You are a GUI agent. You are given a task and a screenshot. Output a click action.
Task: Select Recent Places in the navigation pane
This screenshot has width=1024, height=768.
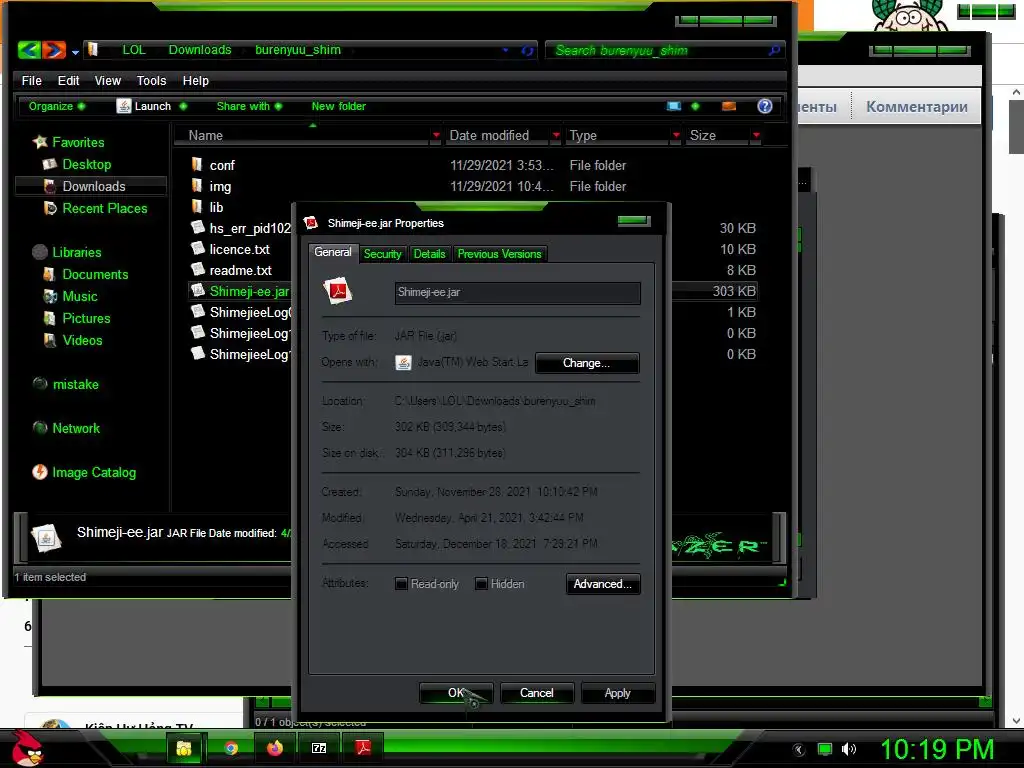click(95, 208)
